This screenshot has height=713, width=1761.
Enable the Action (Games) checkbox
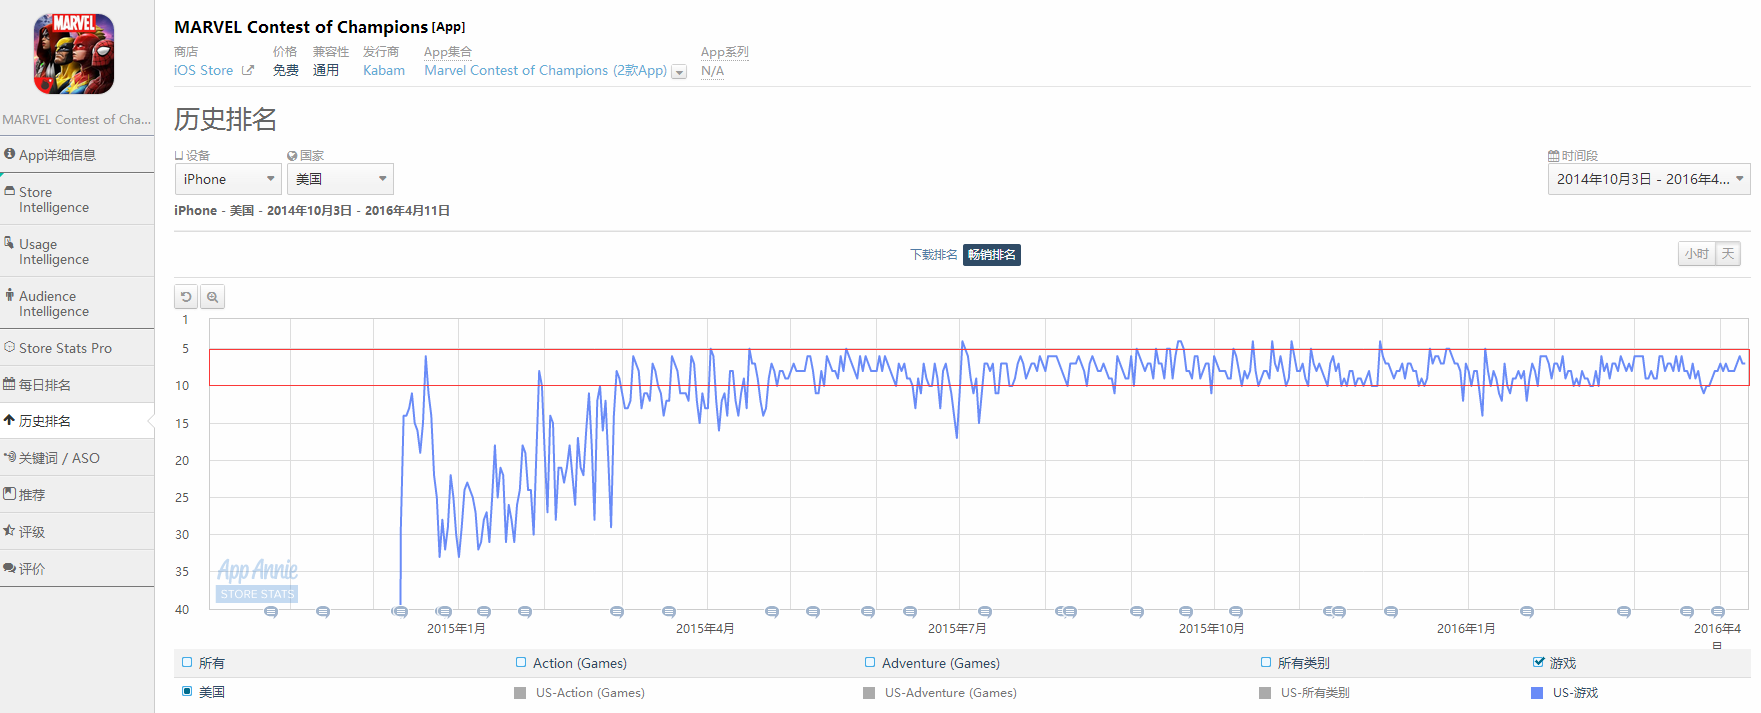(x=521, y=662)
